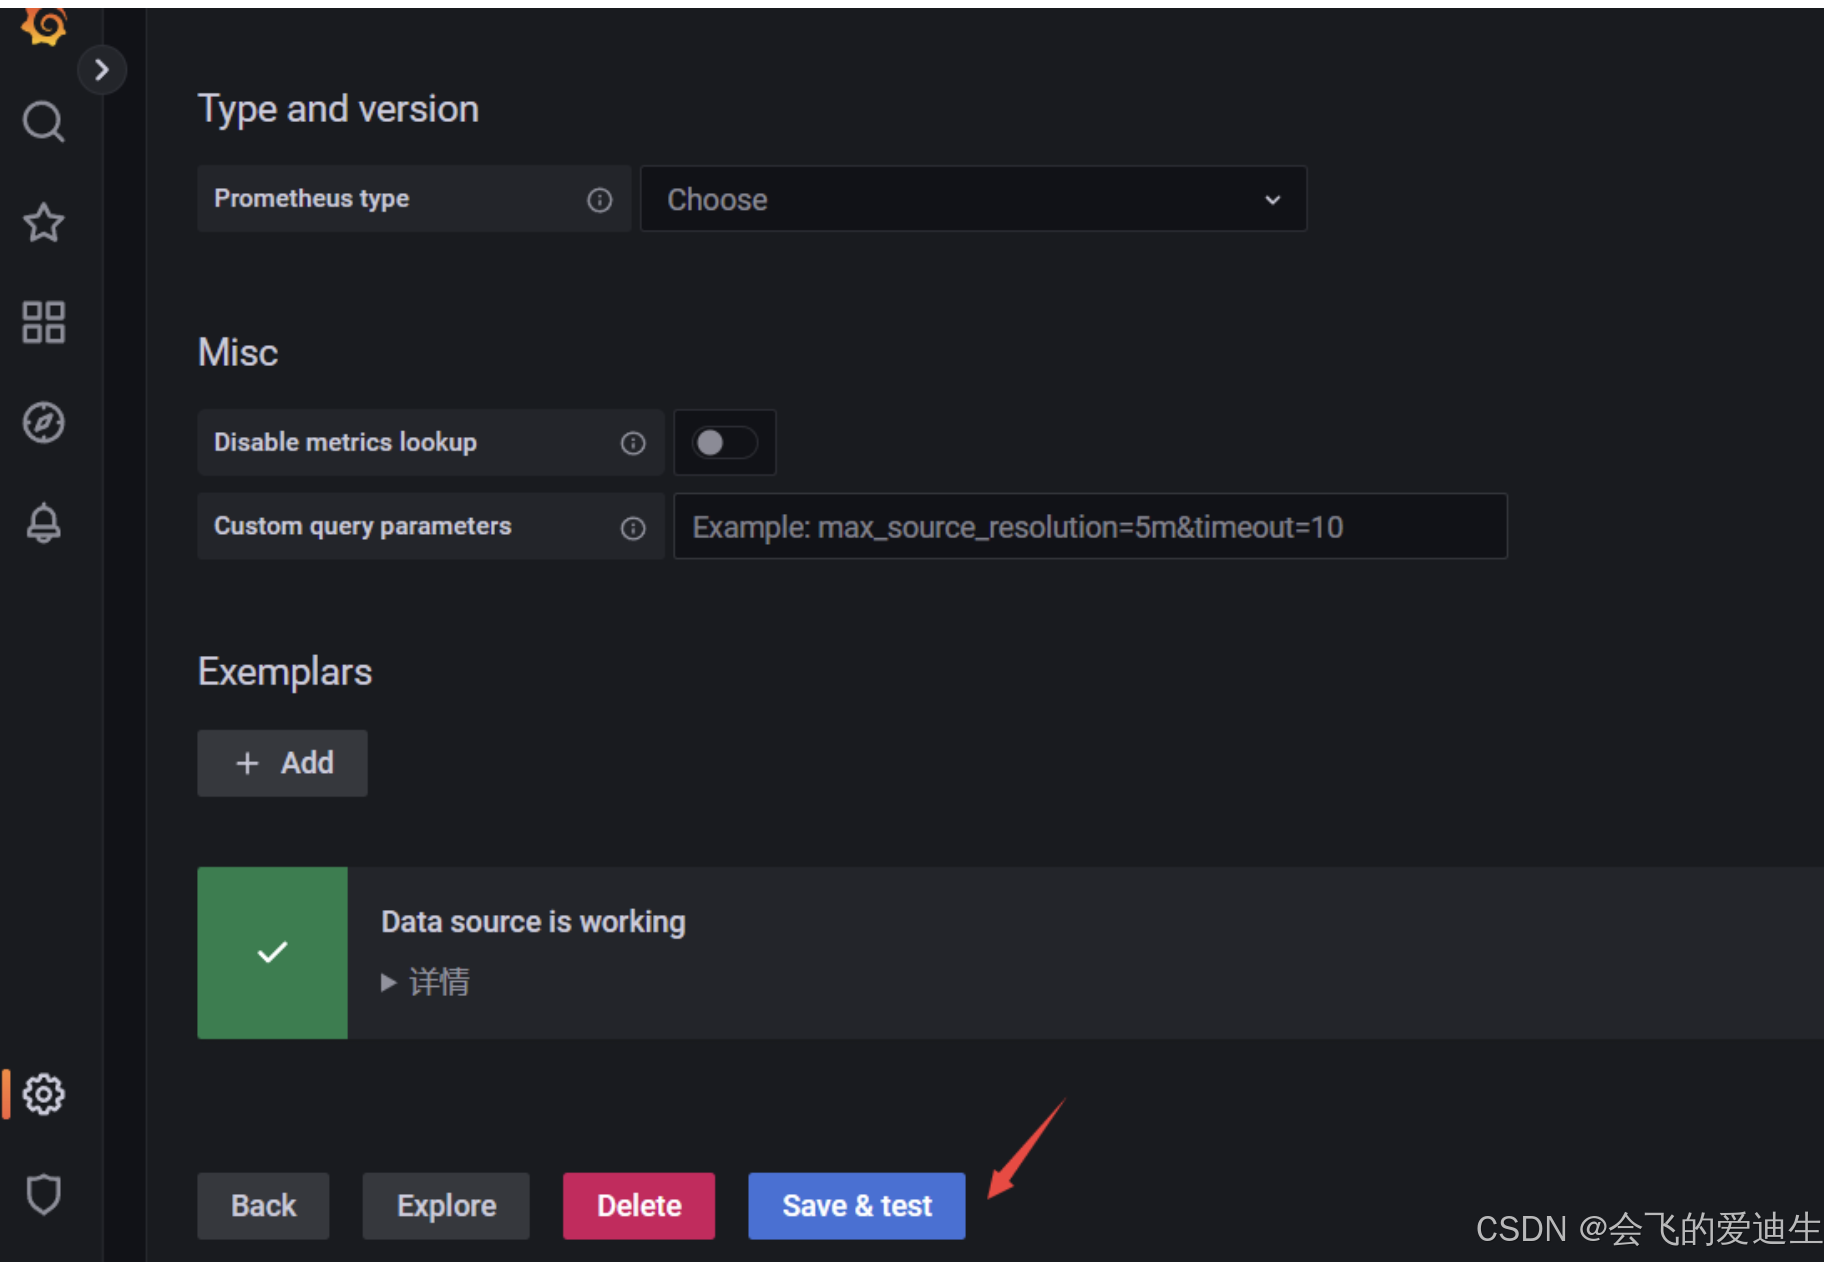Delete the data source
Image resolution: width=1828 pixels, height=1262 pixels.
(x=639, y=1206)
